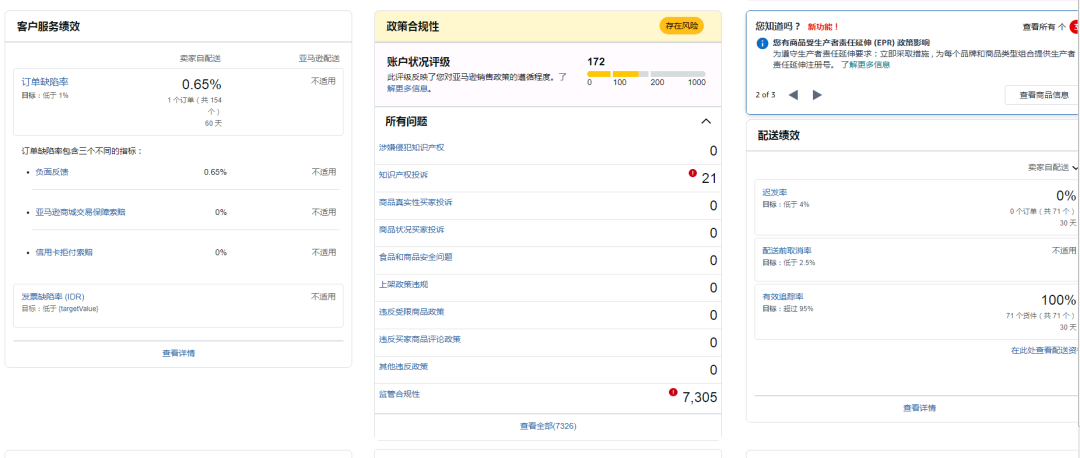Open 上架政策违规 issue row

click(x=548, y=287)
